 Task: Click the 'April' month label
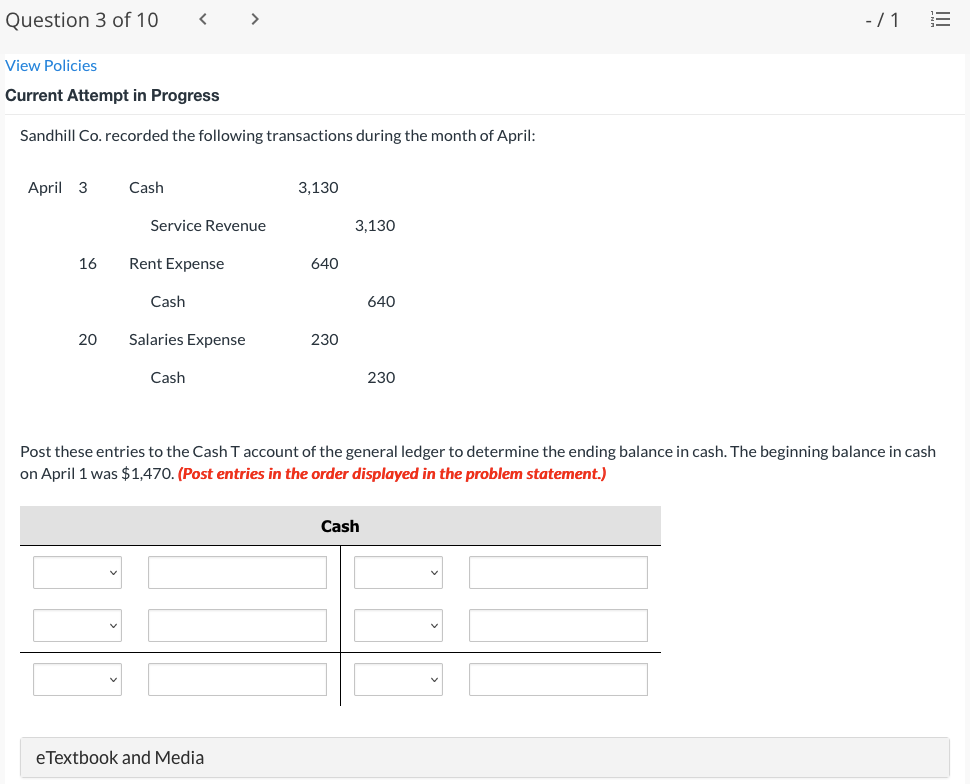point(45,187)
